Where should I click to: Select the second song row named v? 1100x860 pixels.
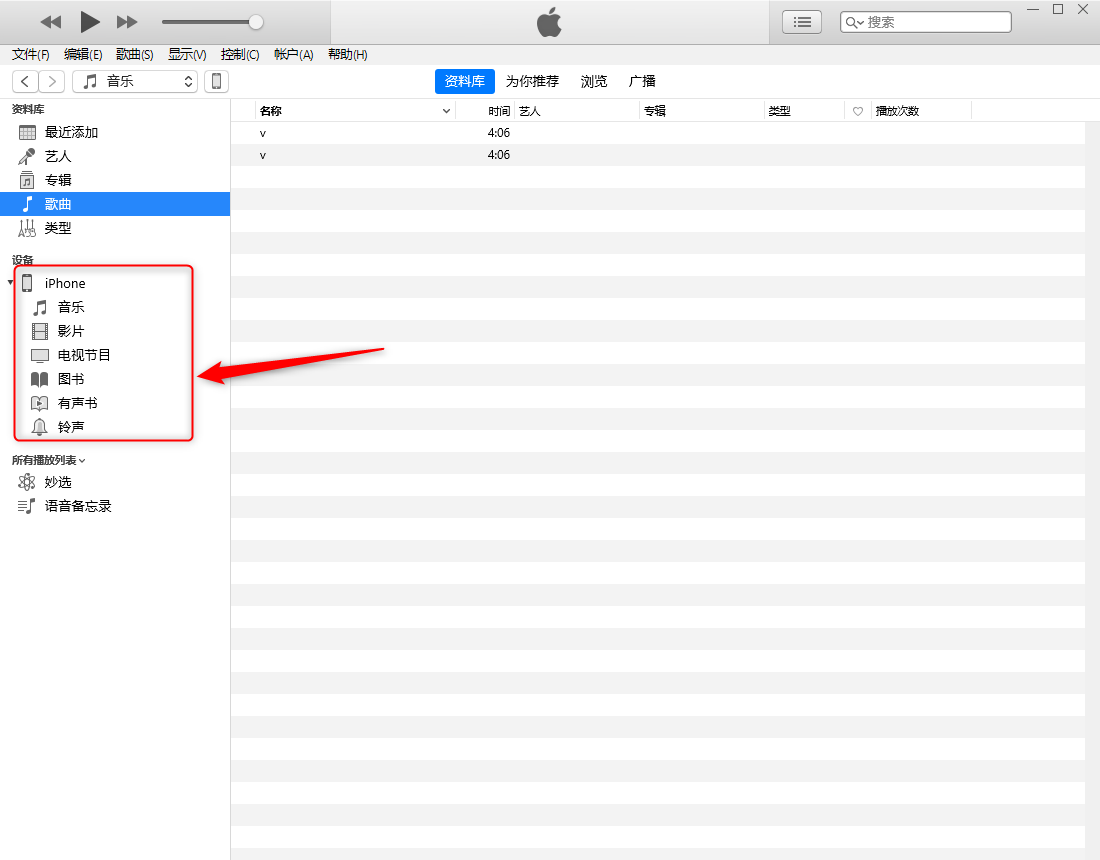[x=658, y=155]
